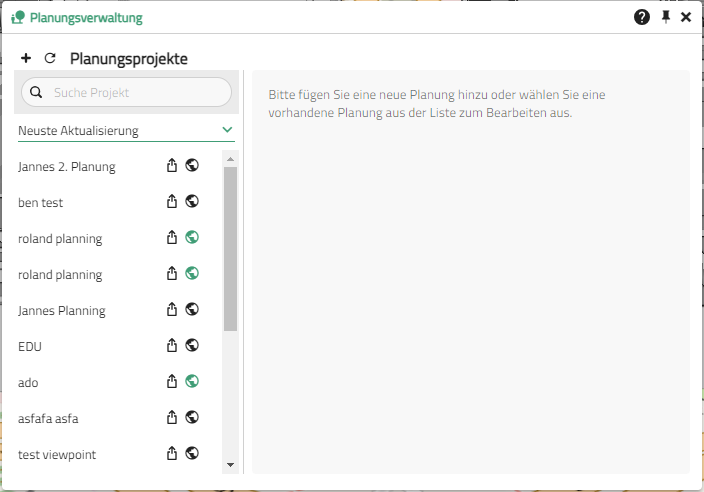This screenshot has width=704, height=492.
Task: Refresh the Planungsprojekte list
Action: point(50,59)
